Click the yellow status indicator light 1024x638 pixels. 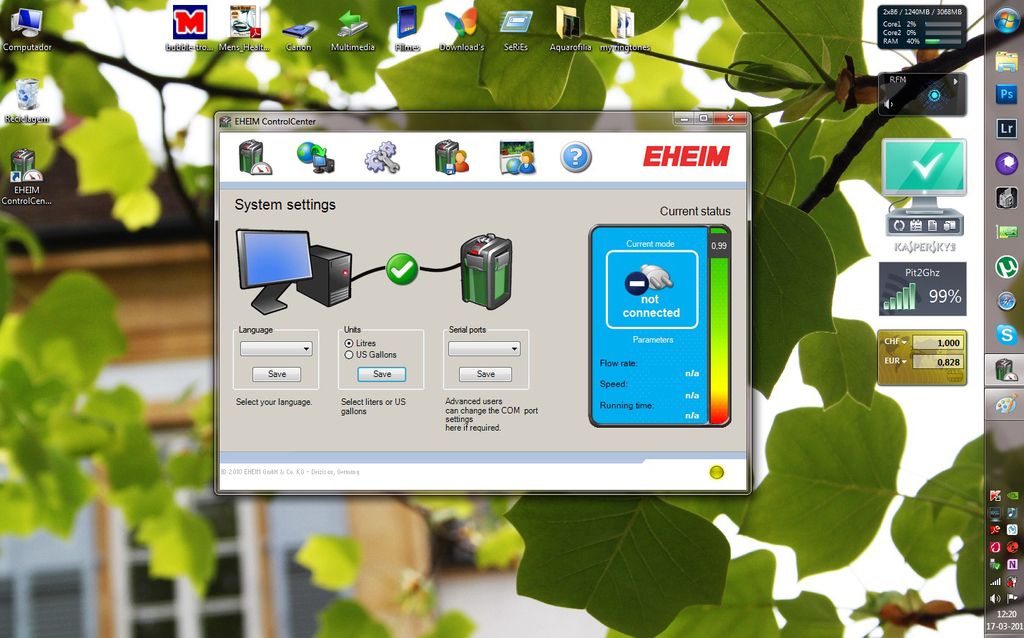click(716, 472)
